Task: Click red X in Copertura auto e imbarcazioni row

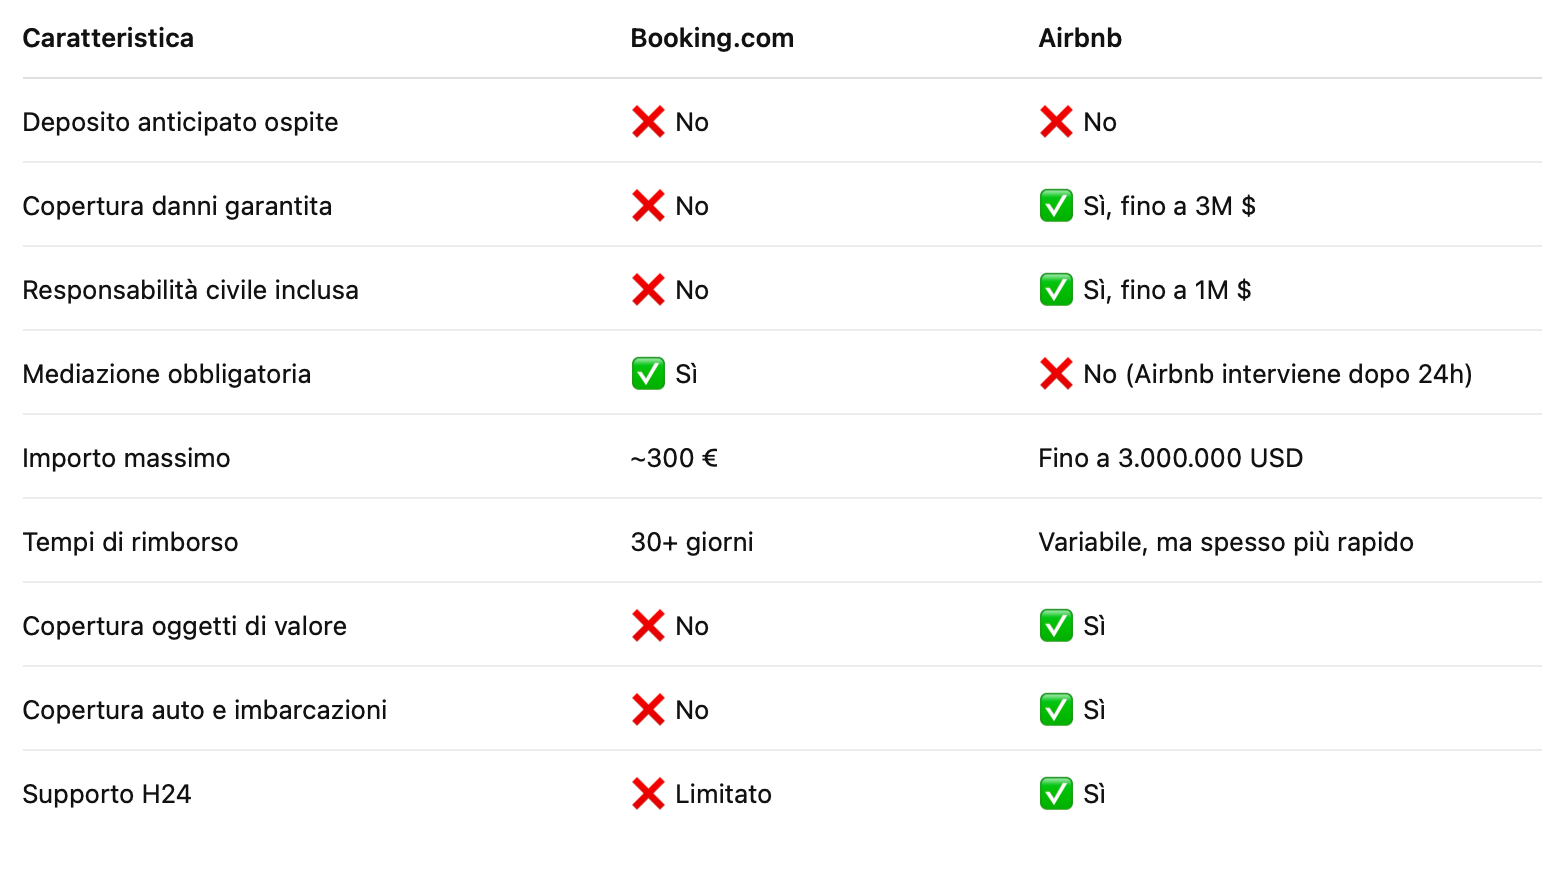Action: (648, 710)
